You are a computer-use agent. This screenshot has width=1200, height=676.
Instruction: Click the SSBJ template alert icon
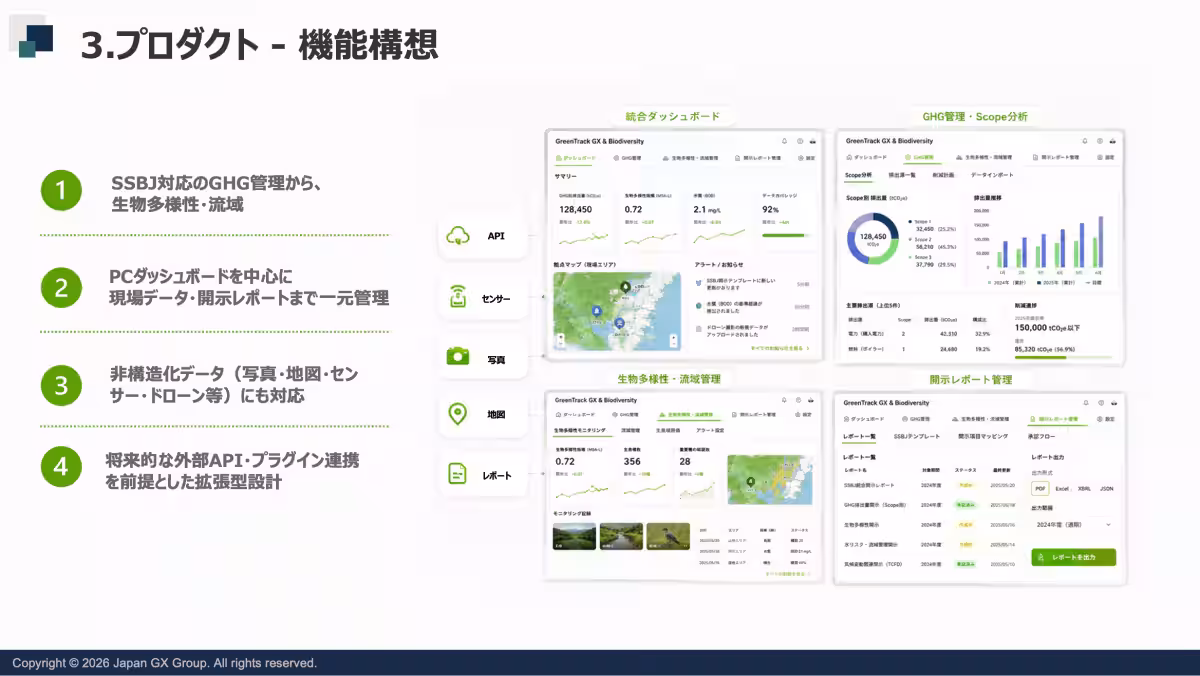697,284
